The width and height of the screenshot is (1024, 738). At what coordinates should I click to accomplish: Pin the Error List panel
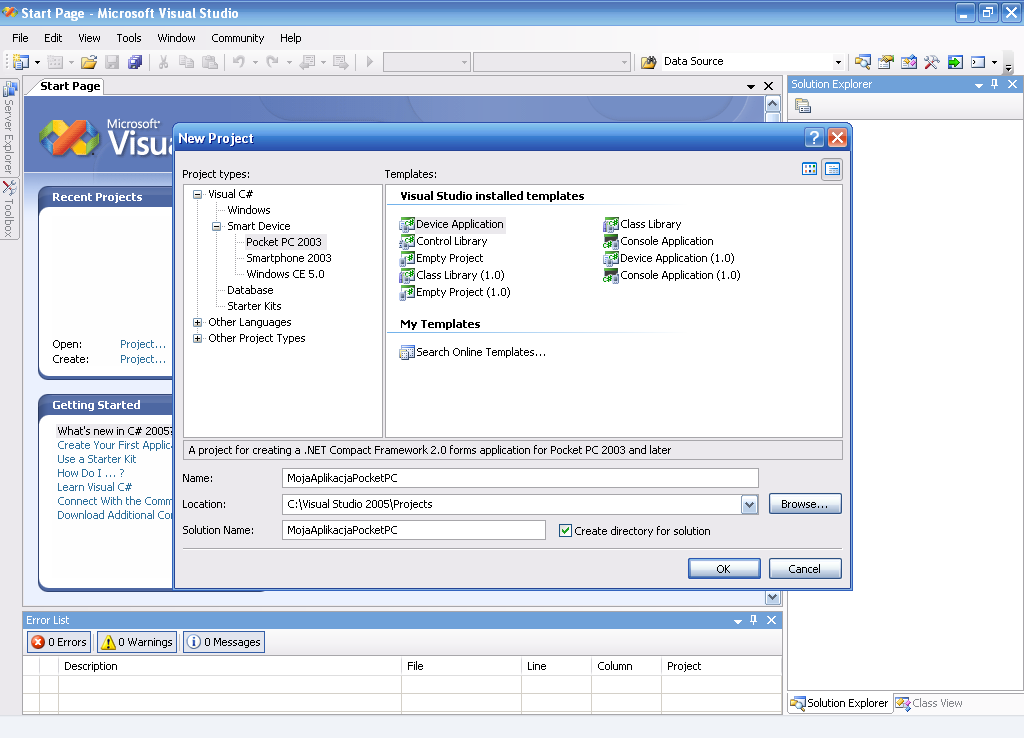tap(754, 620)
